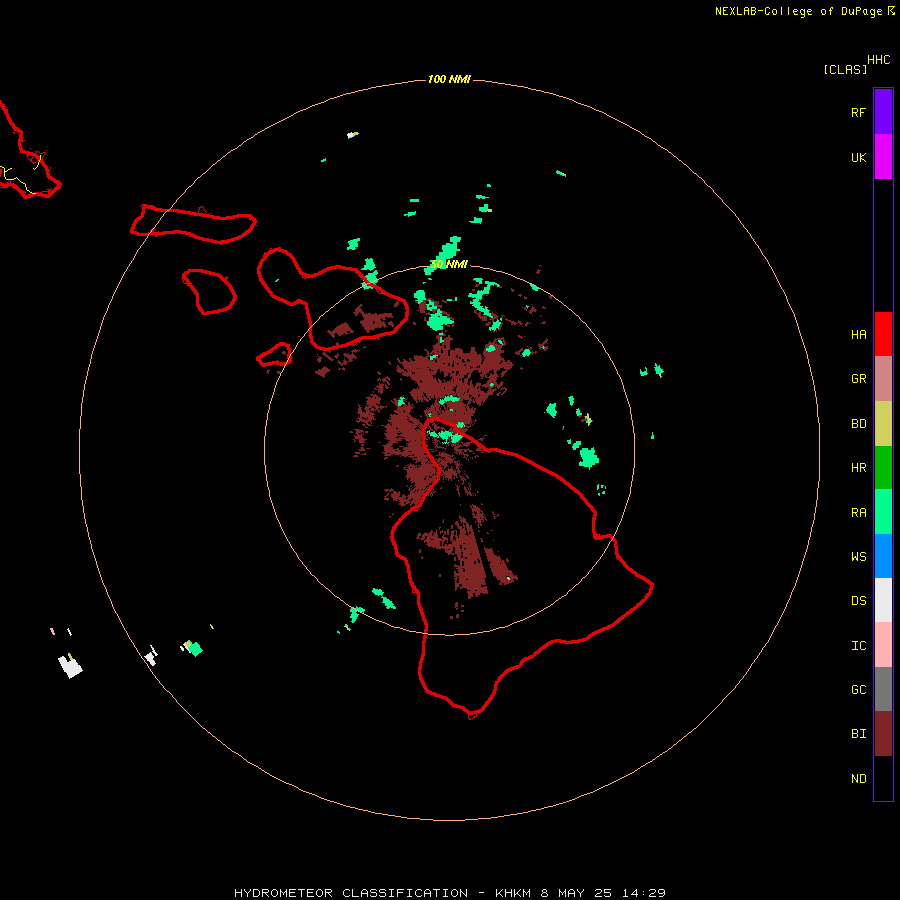Click the BI legend label
This screenshot has height=900, width=900.
click(x=858, y=734)
